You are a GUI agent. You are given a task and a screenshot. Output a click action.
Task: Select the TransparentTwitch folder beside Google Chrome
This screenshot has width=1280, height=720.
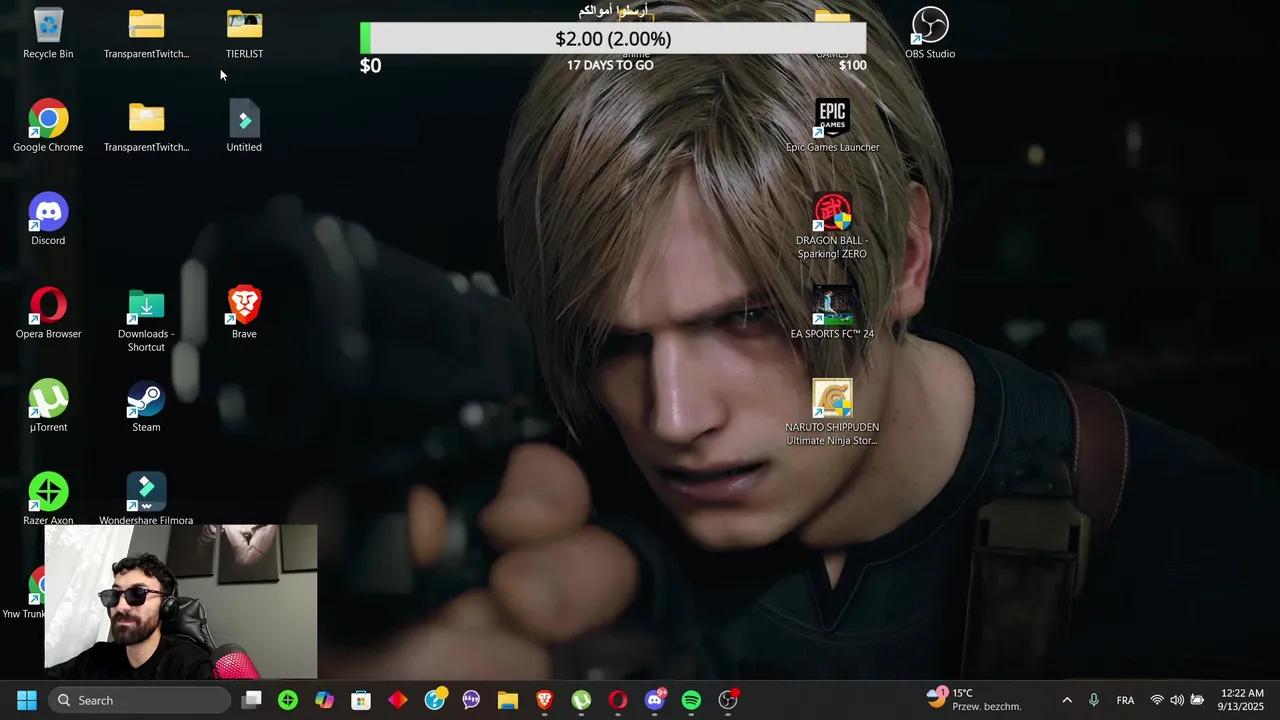146,126
